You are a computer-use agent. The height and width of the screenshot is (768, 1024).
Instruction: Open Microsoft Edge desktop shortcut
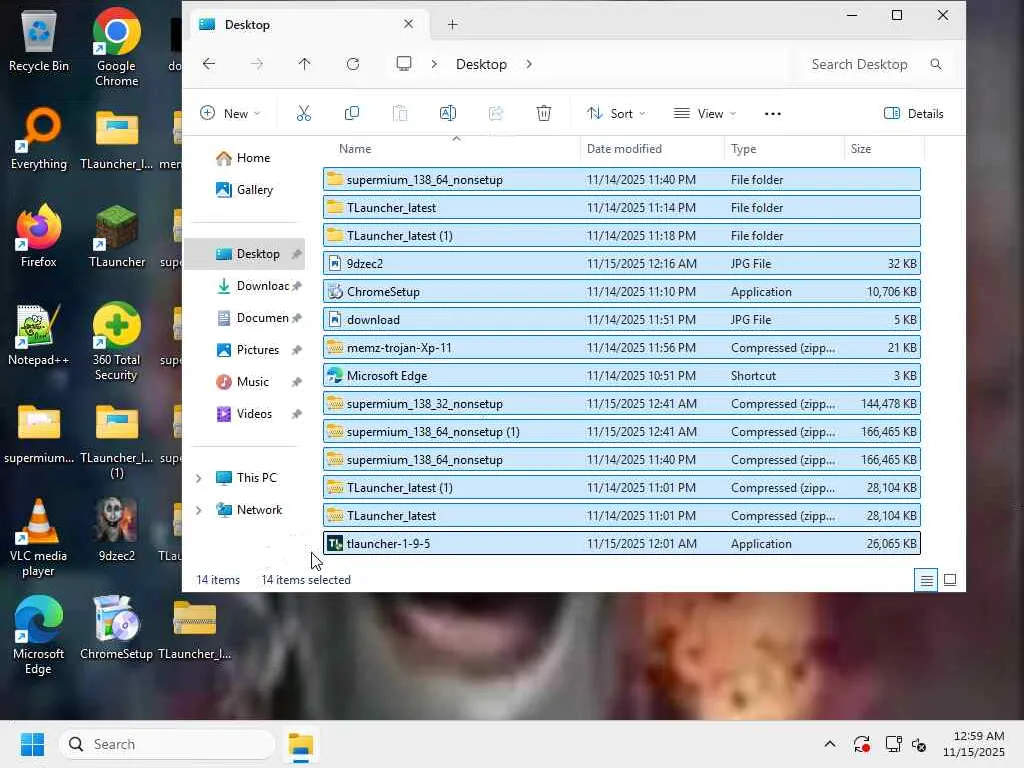39,635
